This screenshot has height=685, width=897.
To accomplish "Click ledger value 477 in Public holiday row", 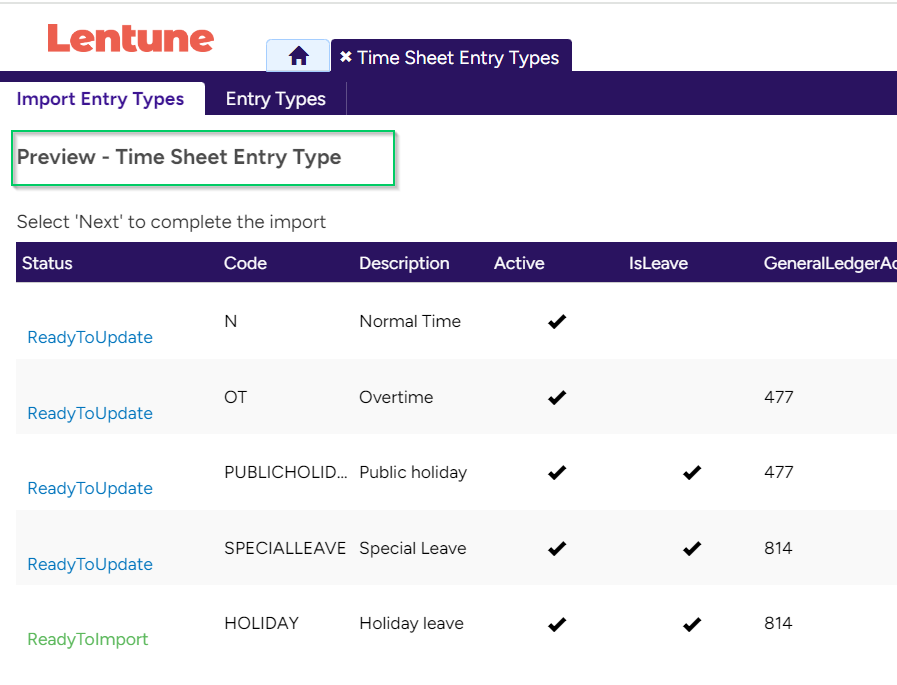I will pos(779,472).
